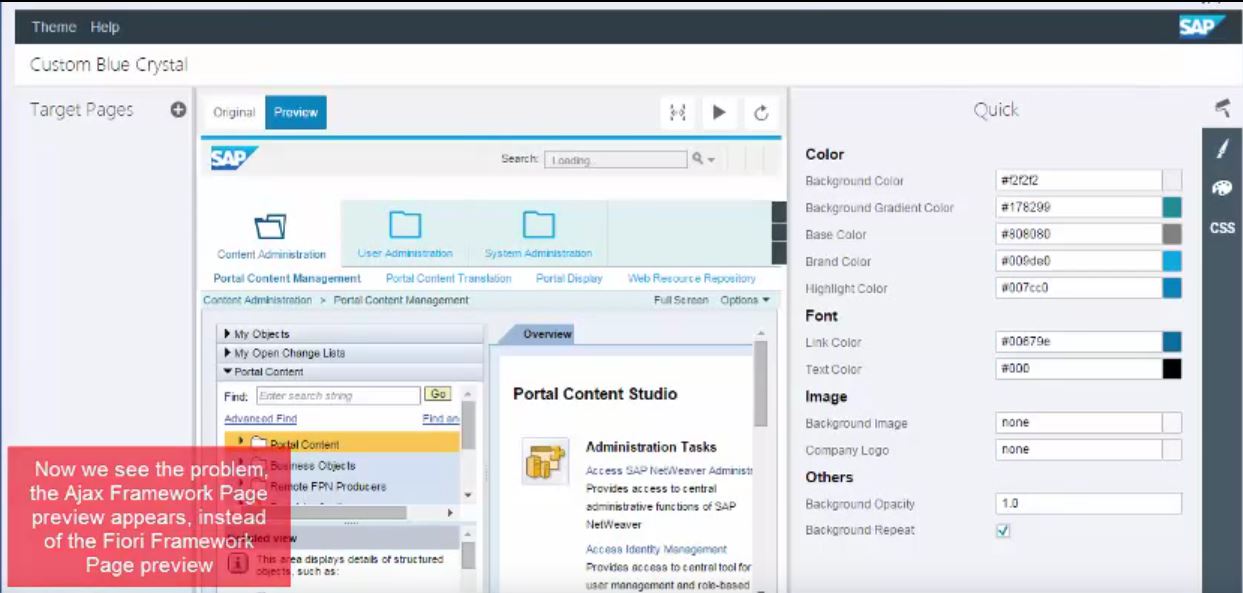
Task: Open User Administration folder icon
Action: pyautogui.click(x=405, y=225)
